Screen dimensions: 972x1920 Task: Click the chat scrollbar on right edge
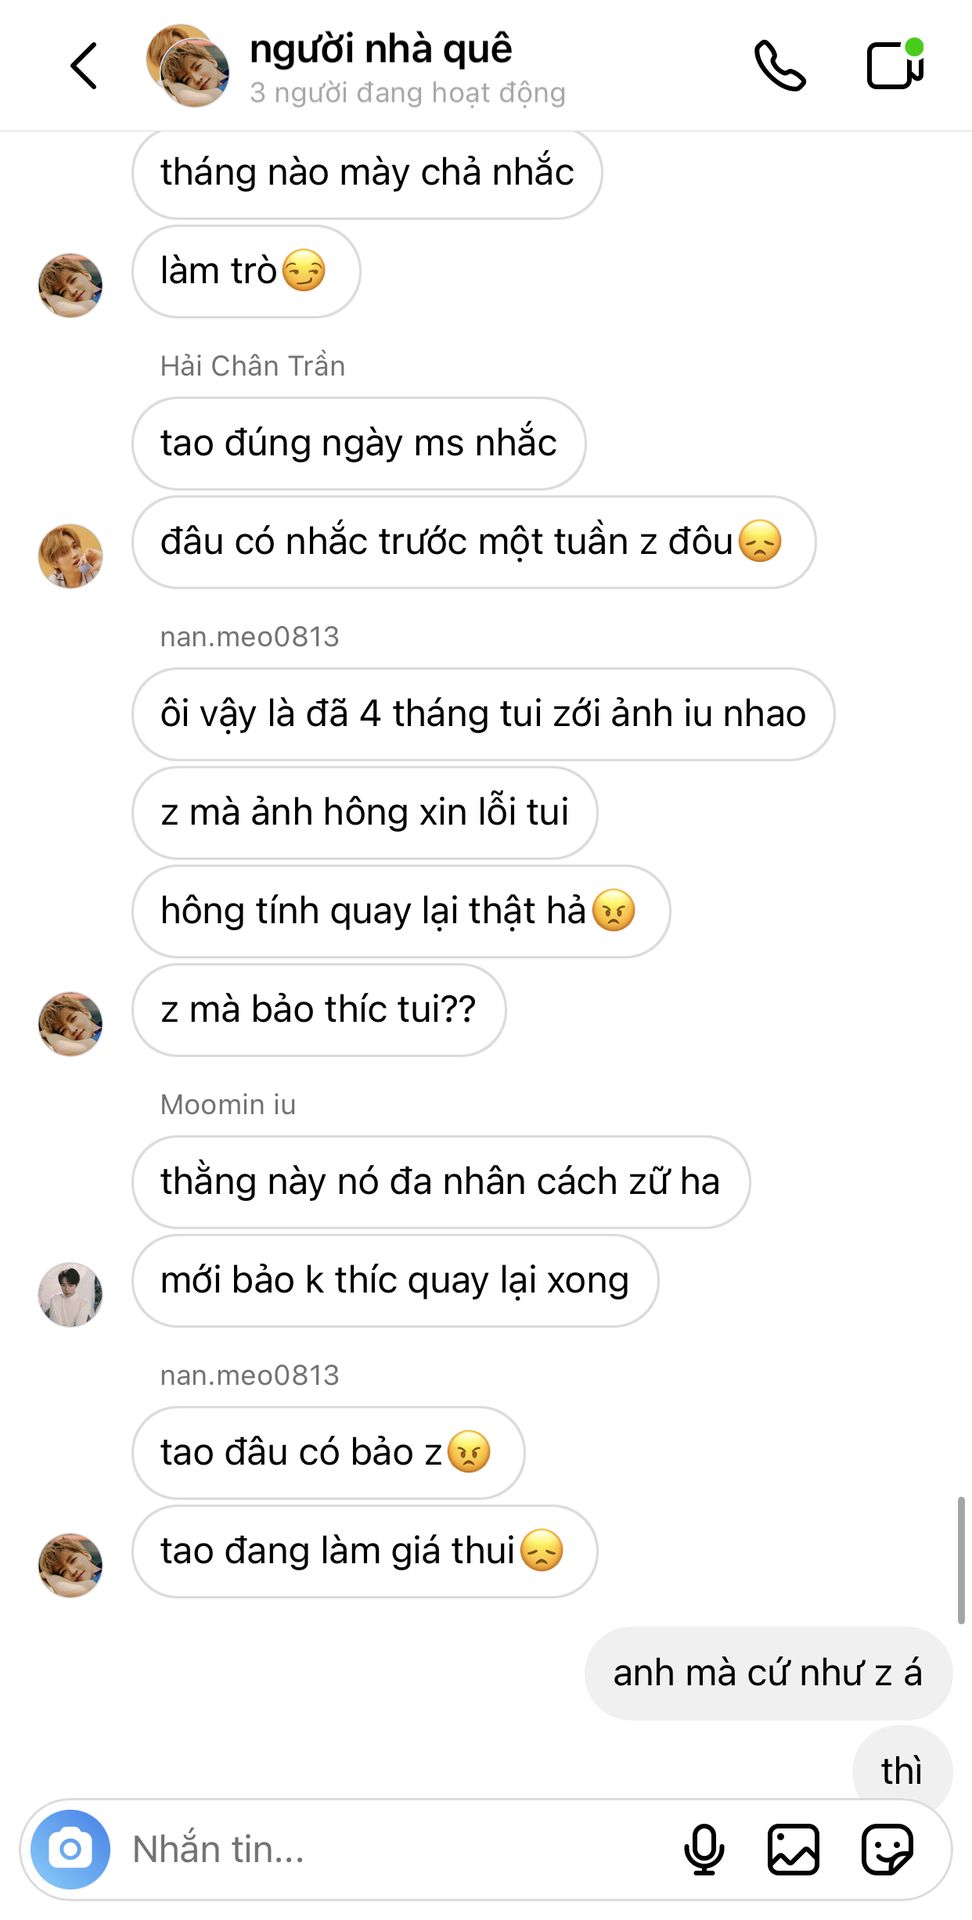point(961,1560)
